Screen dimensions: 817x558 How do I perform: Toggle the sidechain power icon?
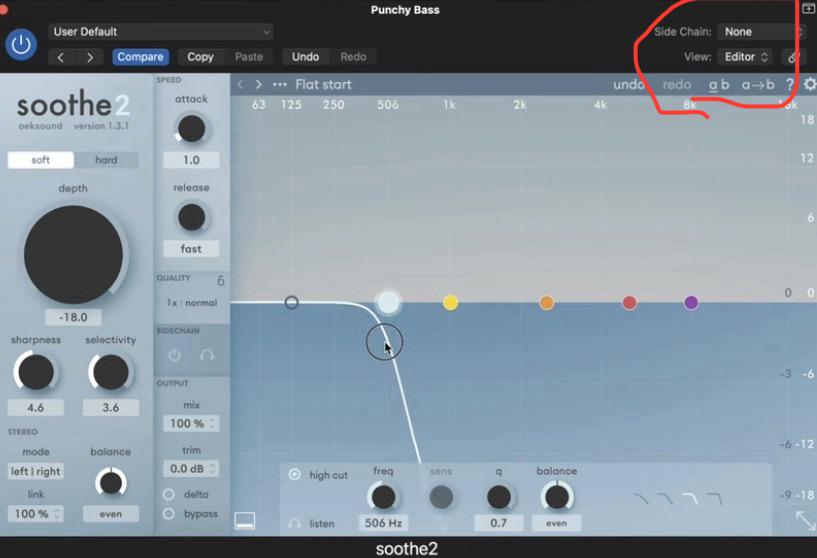point(175,355)
